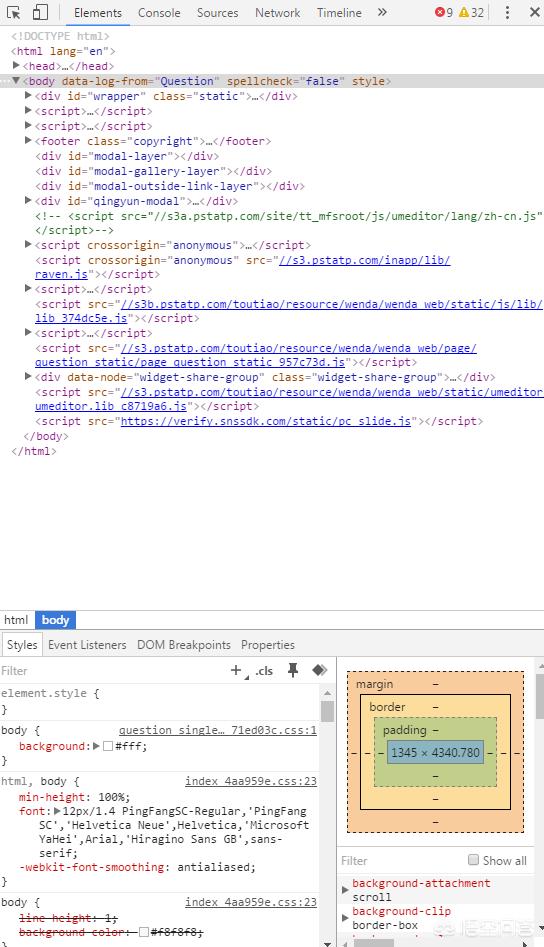Switch to the Console tab
The height and width of the screenshot is (947, 544).
[159, 13]
